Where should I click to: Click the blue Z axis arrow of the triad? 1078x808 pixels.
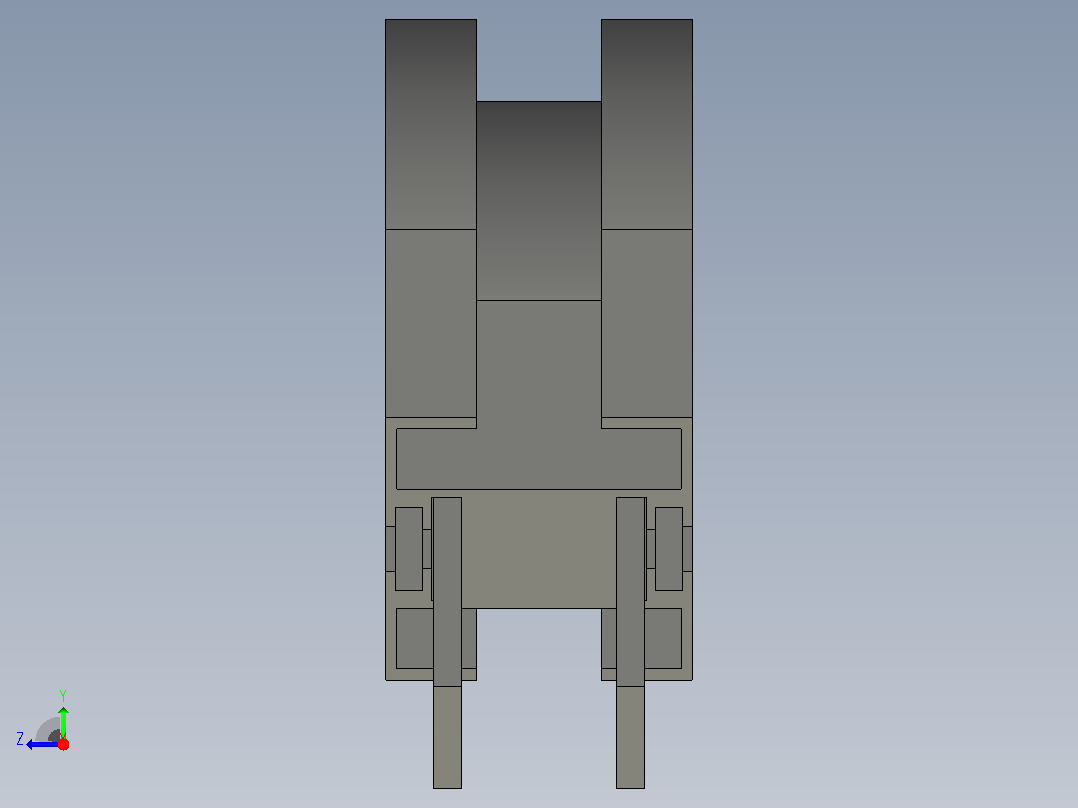[x=43, y=744]
